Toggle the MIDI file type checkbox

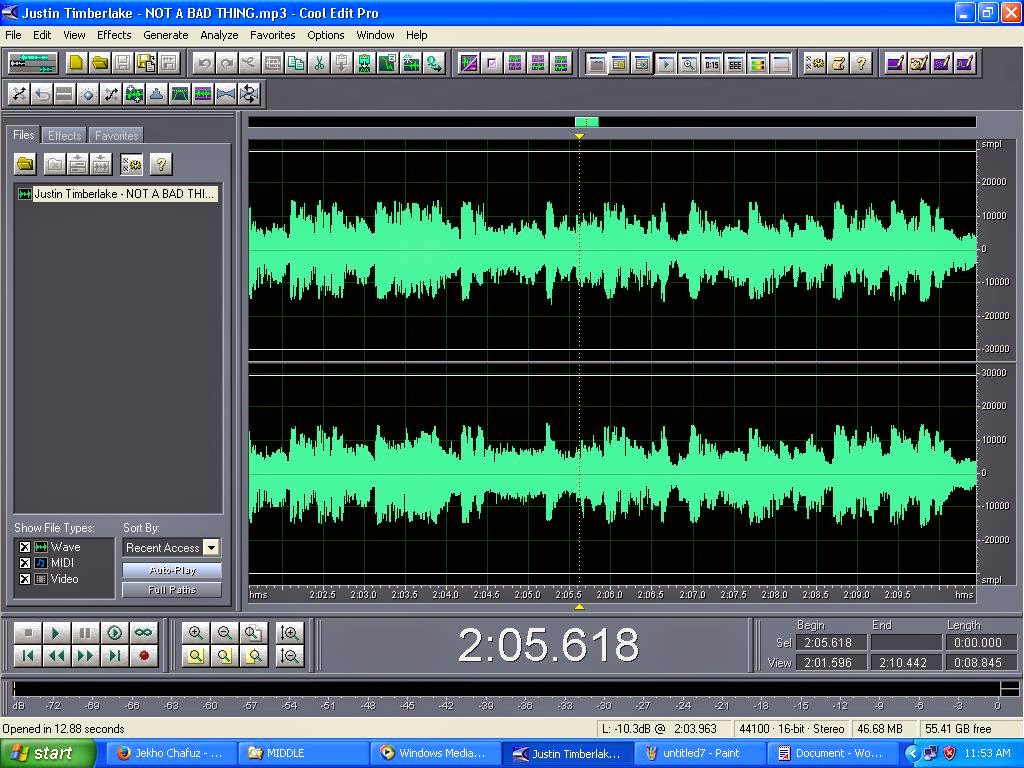(25, 563)
